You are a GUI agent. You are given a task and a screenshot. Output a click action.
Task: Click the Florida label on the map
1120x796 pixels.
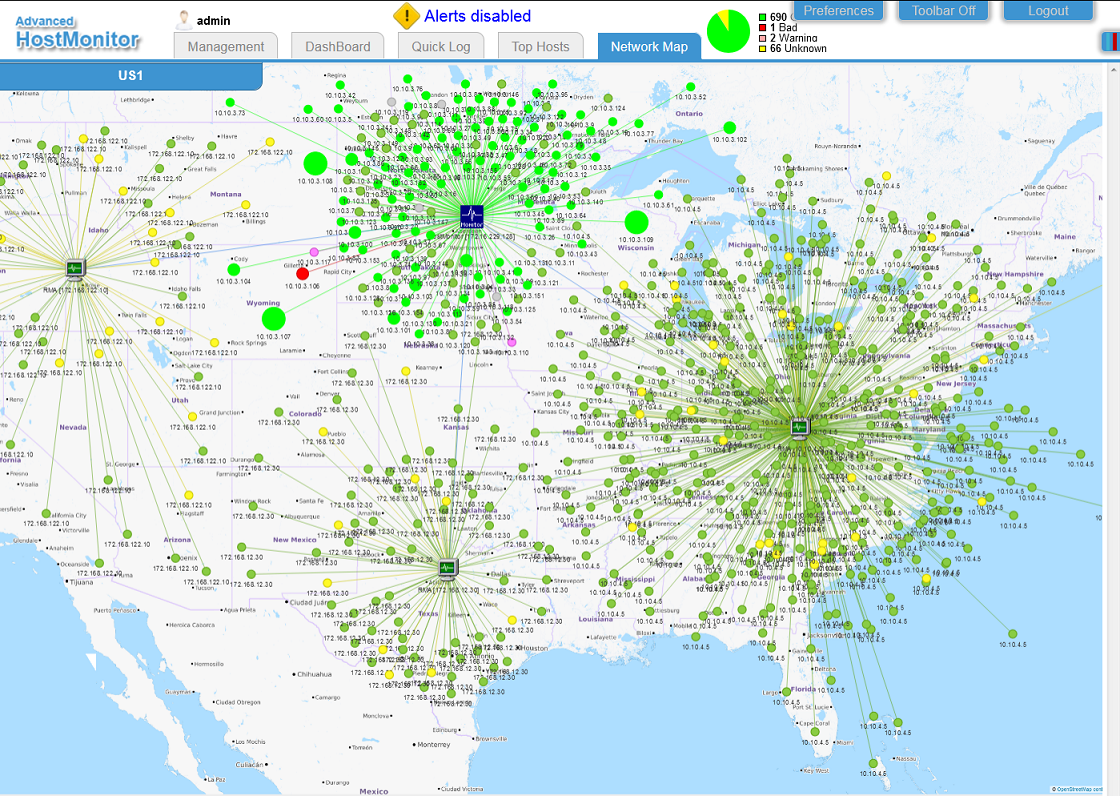803,690
